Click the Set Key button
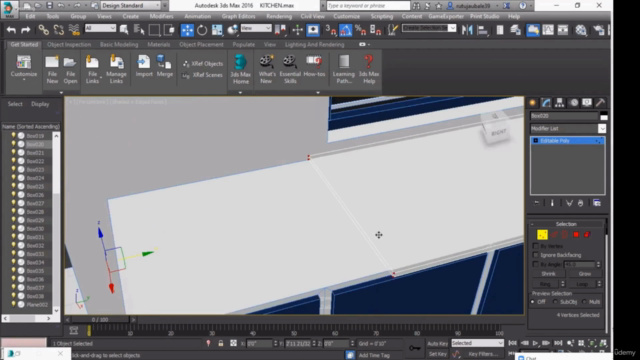The width and height of the screenshot is (640, 360). point(438,354)
